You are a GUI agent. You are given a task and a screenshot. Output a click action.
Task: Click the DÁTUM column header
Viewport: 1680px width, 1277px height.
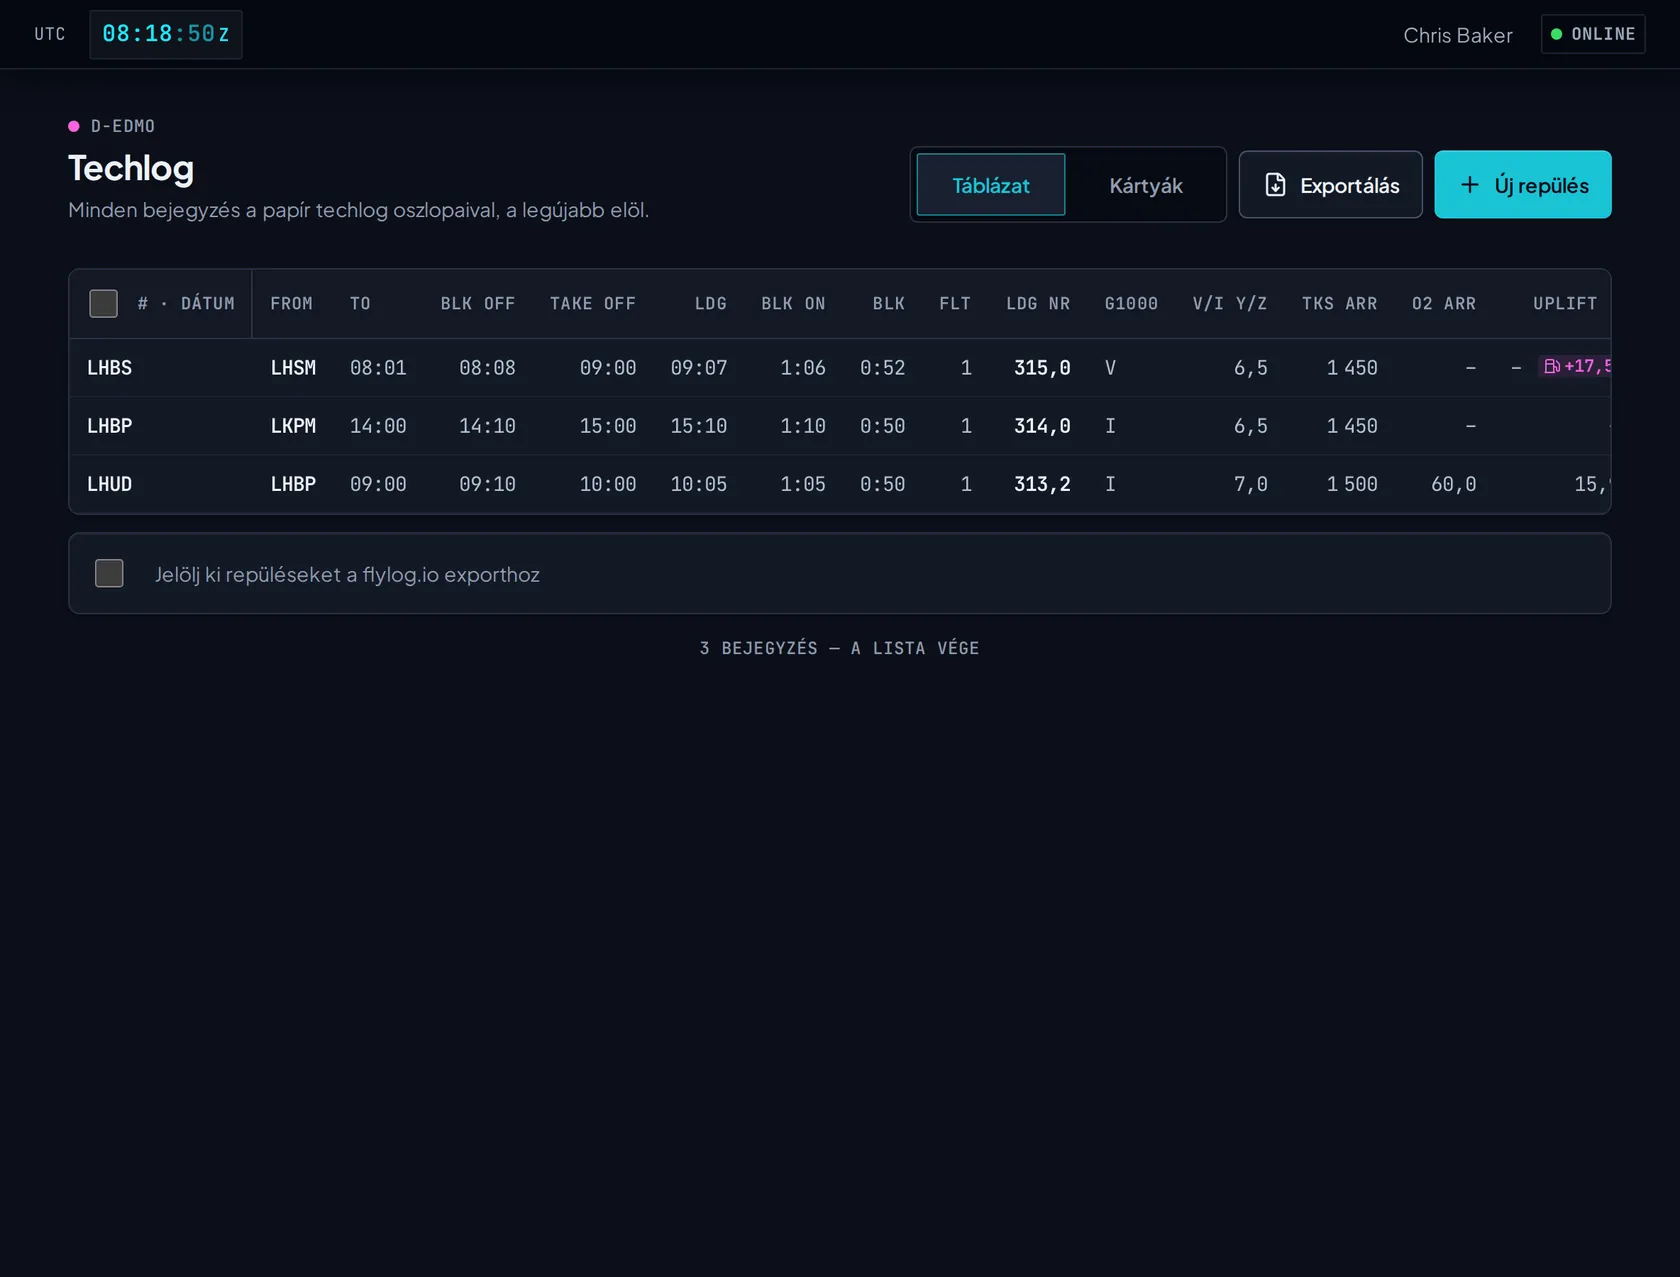coord(207,303)
